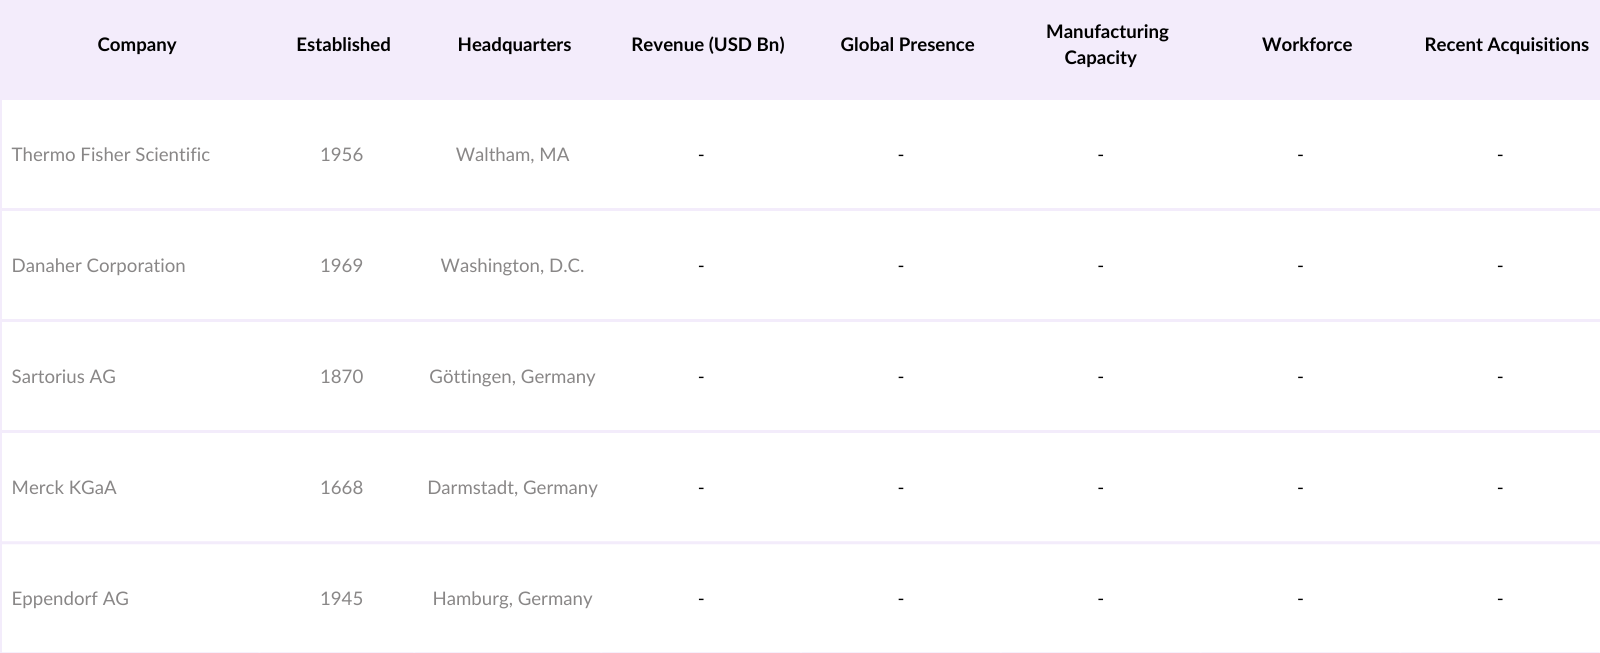1600x653 pixels.
Task: Open Thermo Fisher Scientific company entry
Action: tap(111, 155)
